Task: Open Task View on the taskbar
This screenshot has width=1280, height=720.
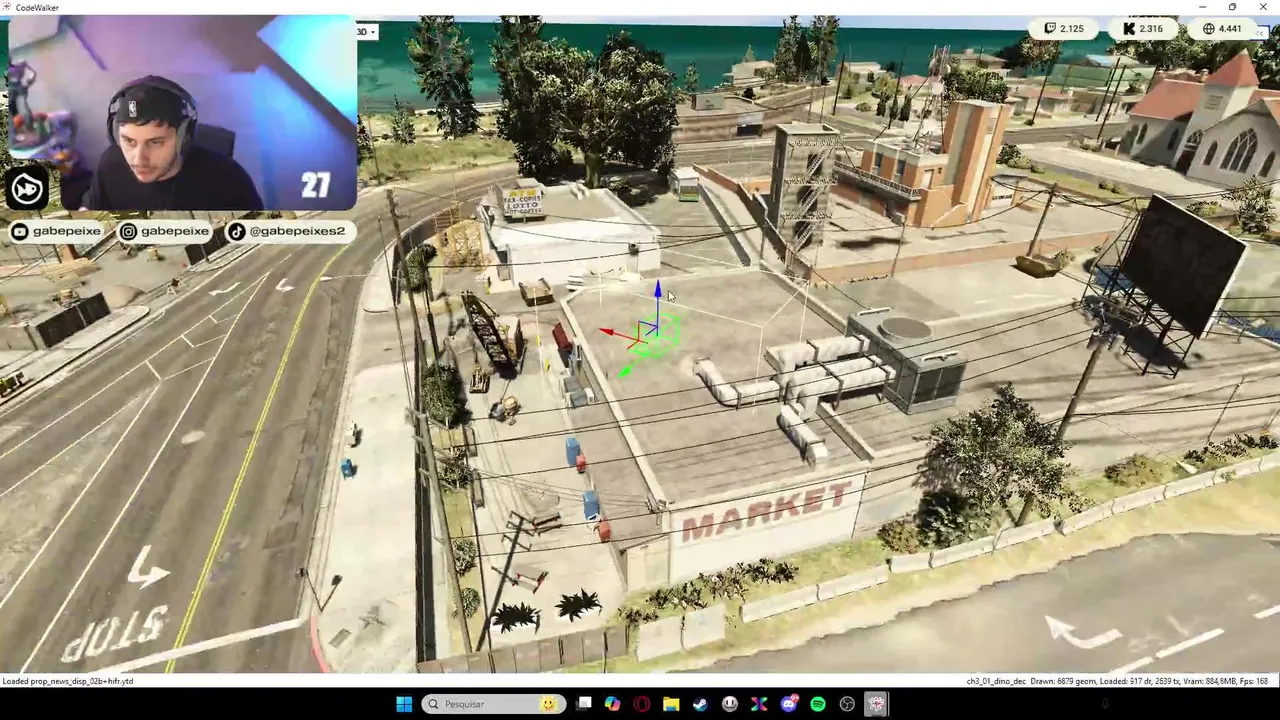Action: coord(584,704)
